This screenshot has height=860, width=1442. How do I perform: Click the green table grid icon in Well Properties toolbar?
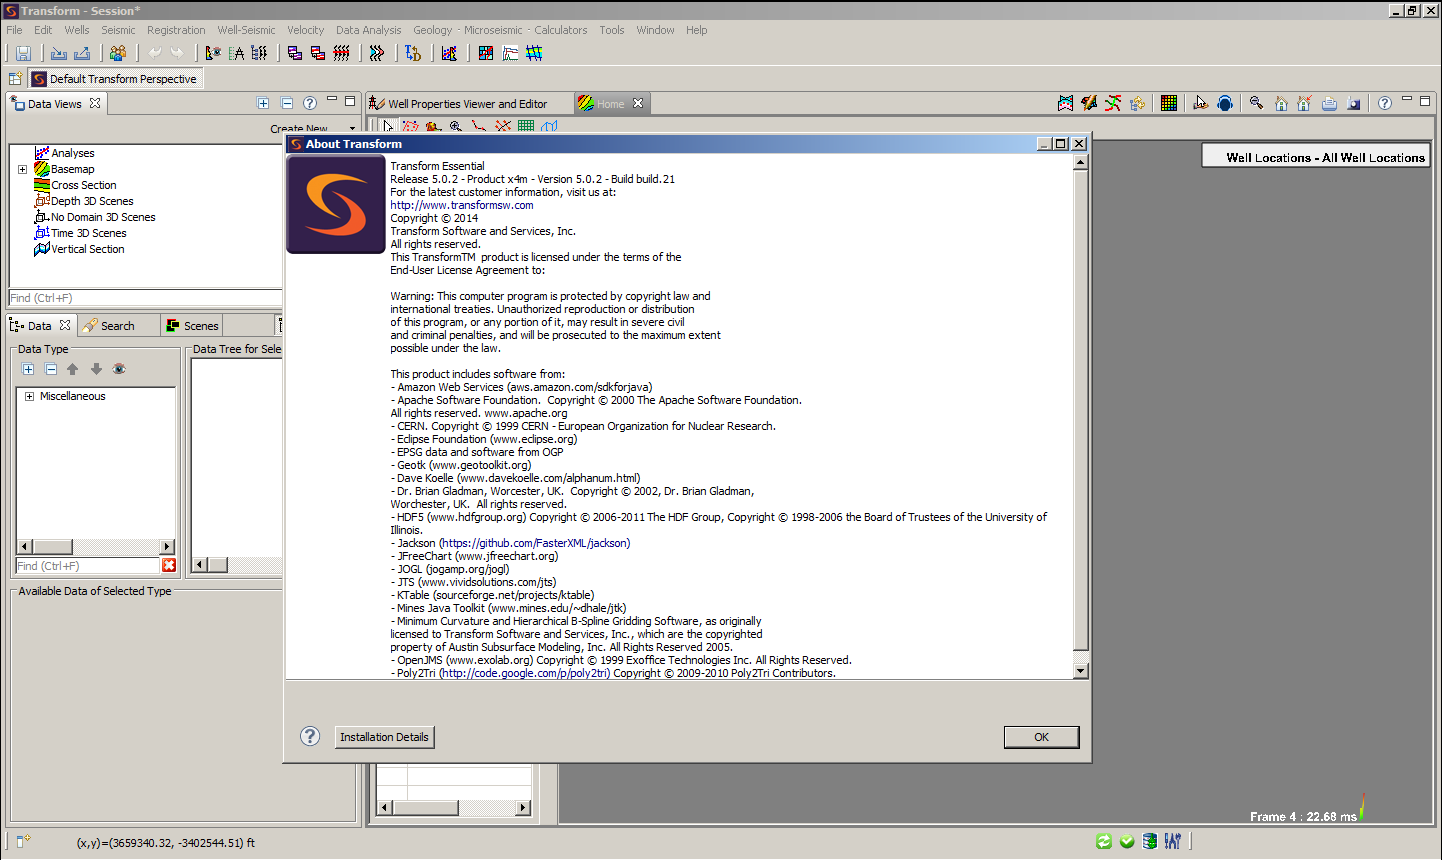click(x=526, y=126)
